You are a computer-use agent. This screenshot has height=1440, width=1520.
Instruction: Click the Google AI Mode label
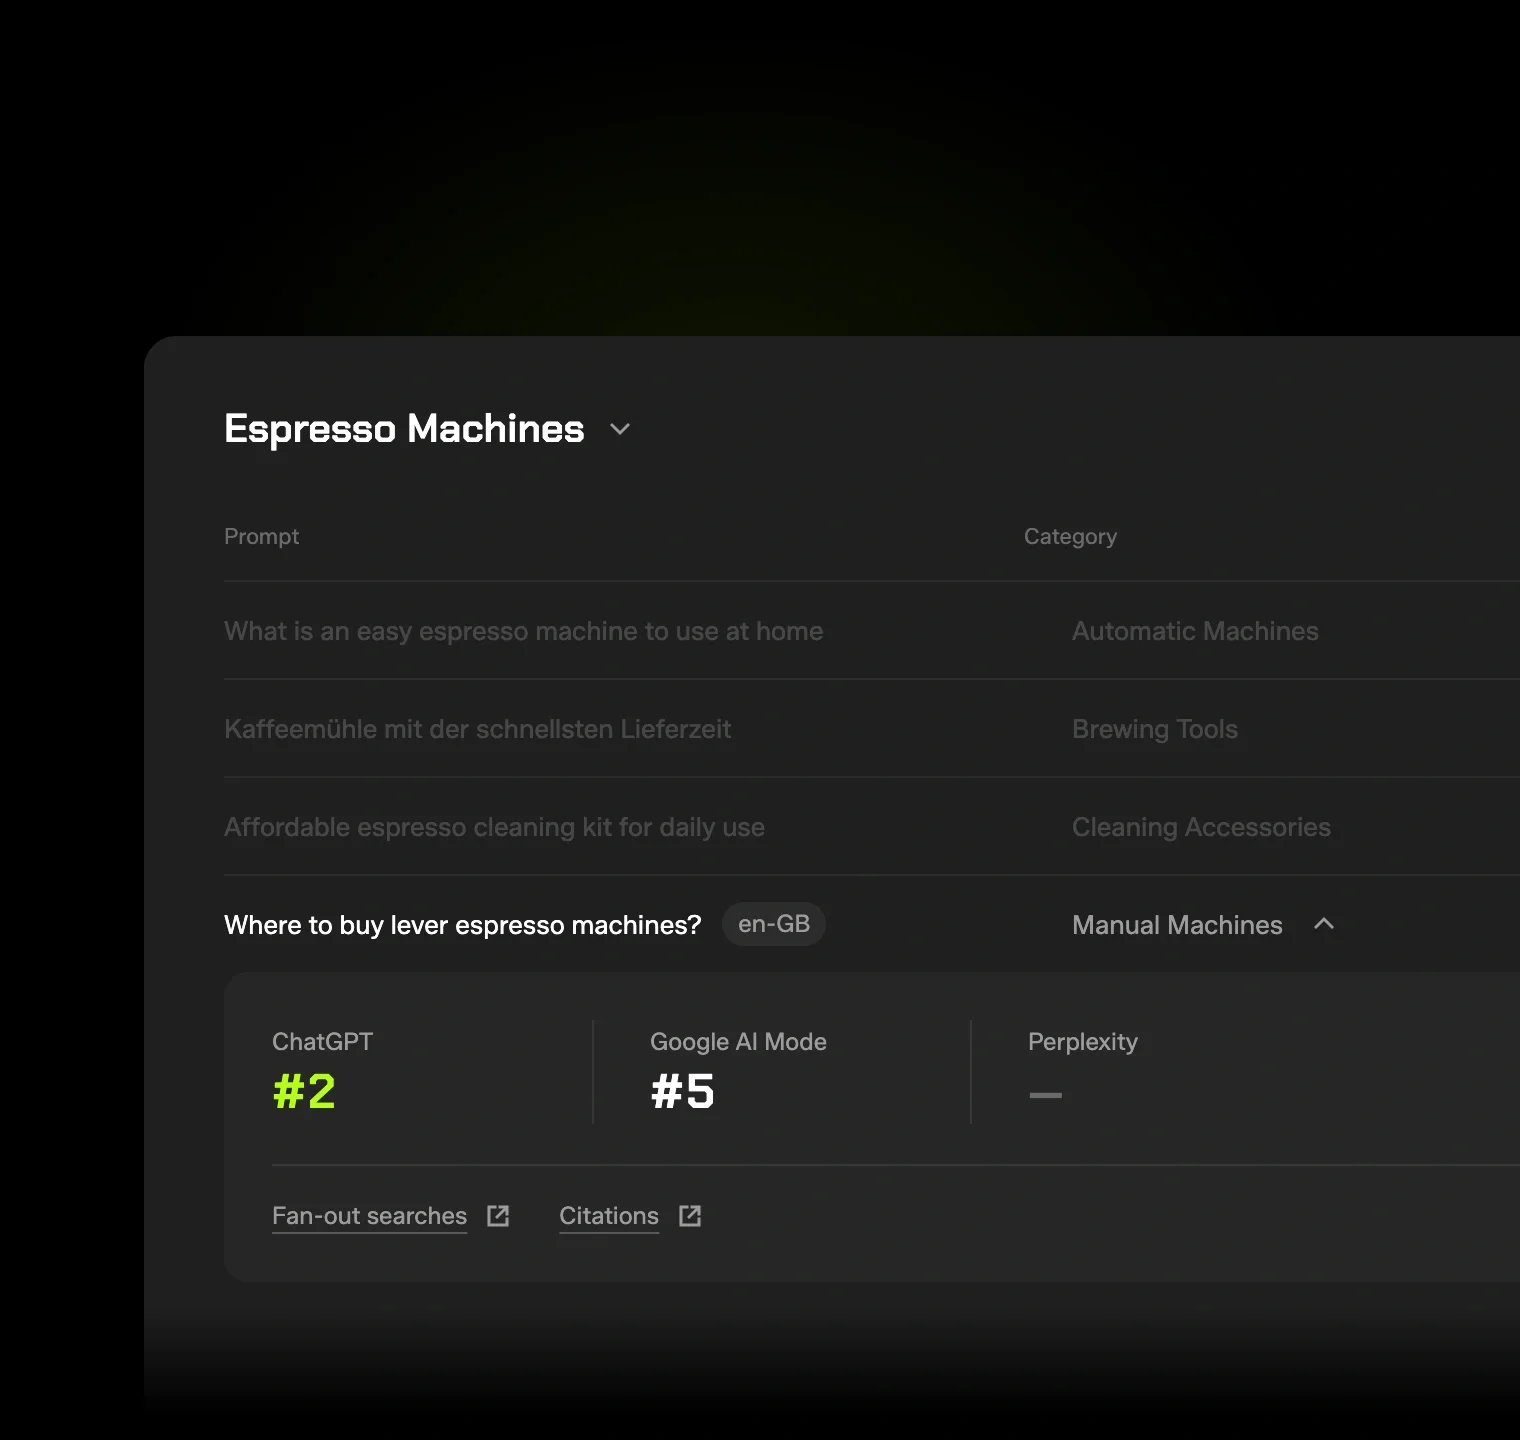(738, 1042)
